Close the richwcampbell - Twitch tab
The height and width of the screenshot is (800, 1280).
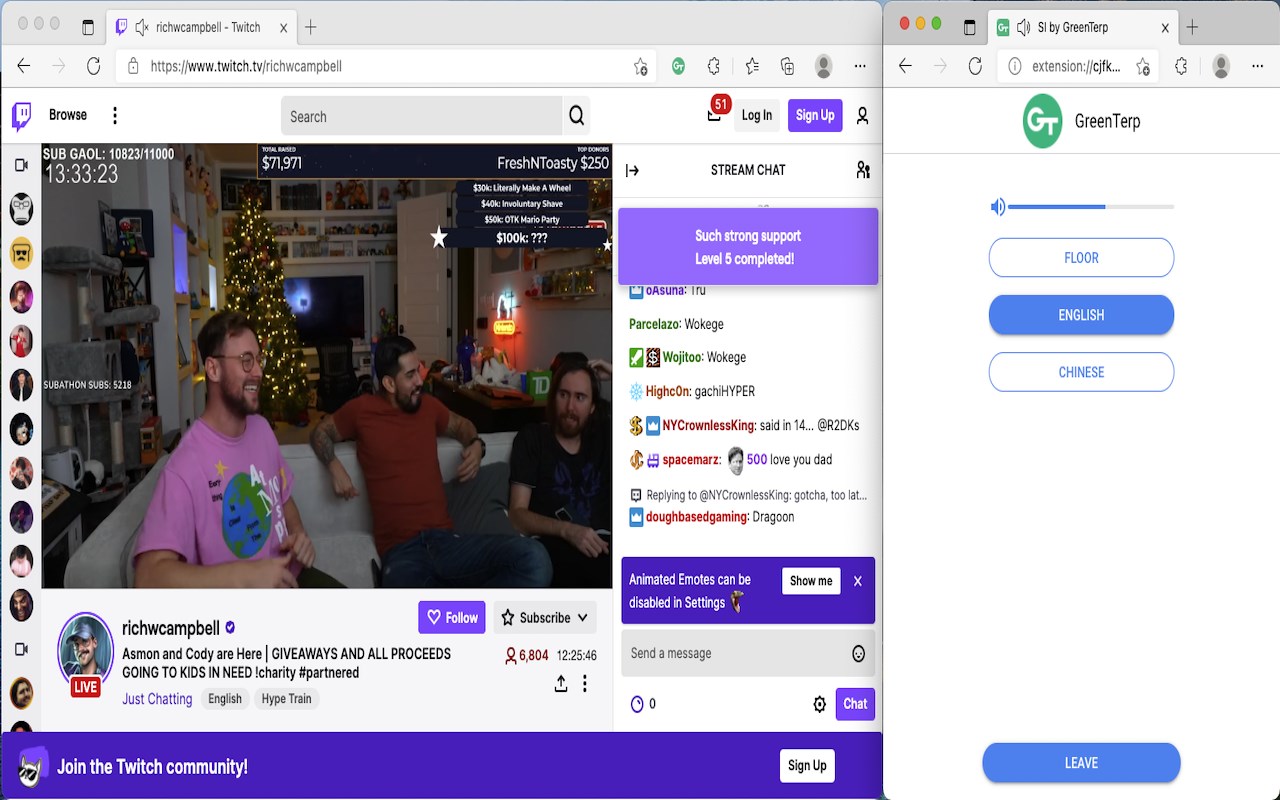tap(284, 27)
